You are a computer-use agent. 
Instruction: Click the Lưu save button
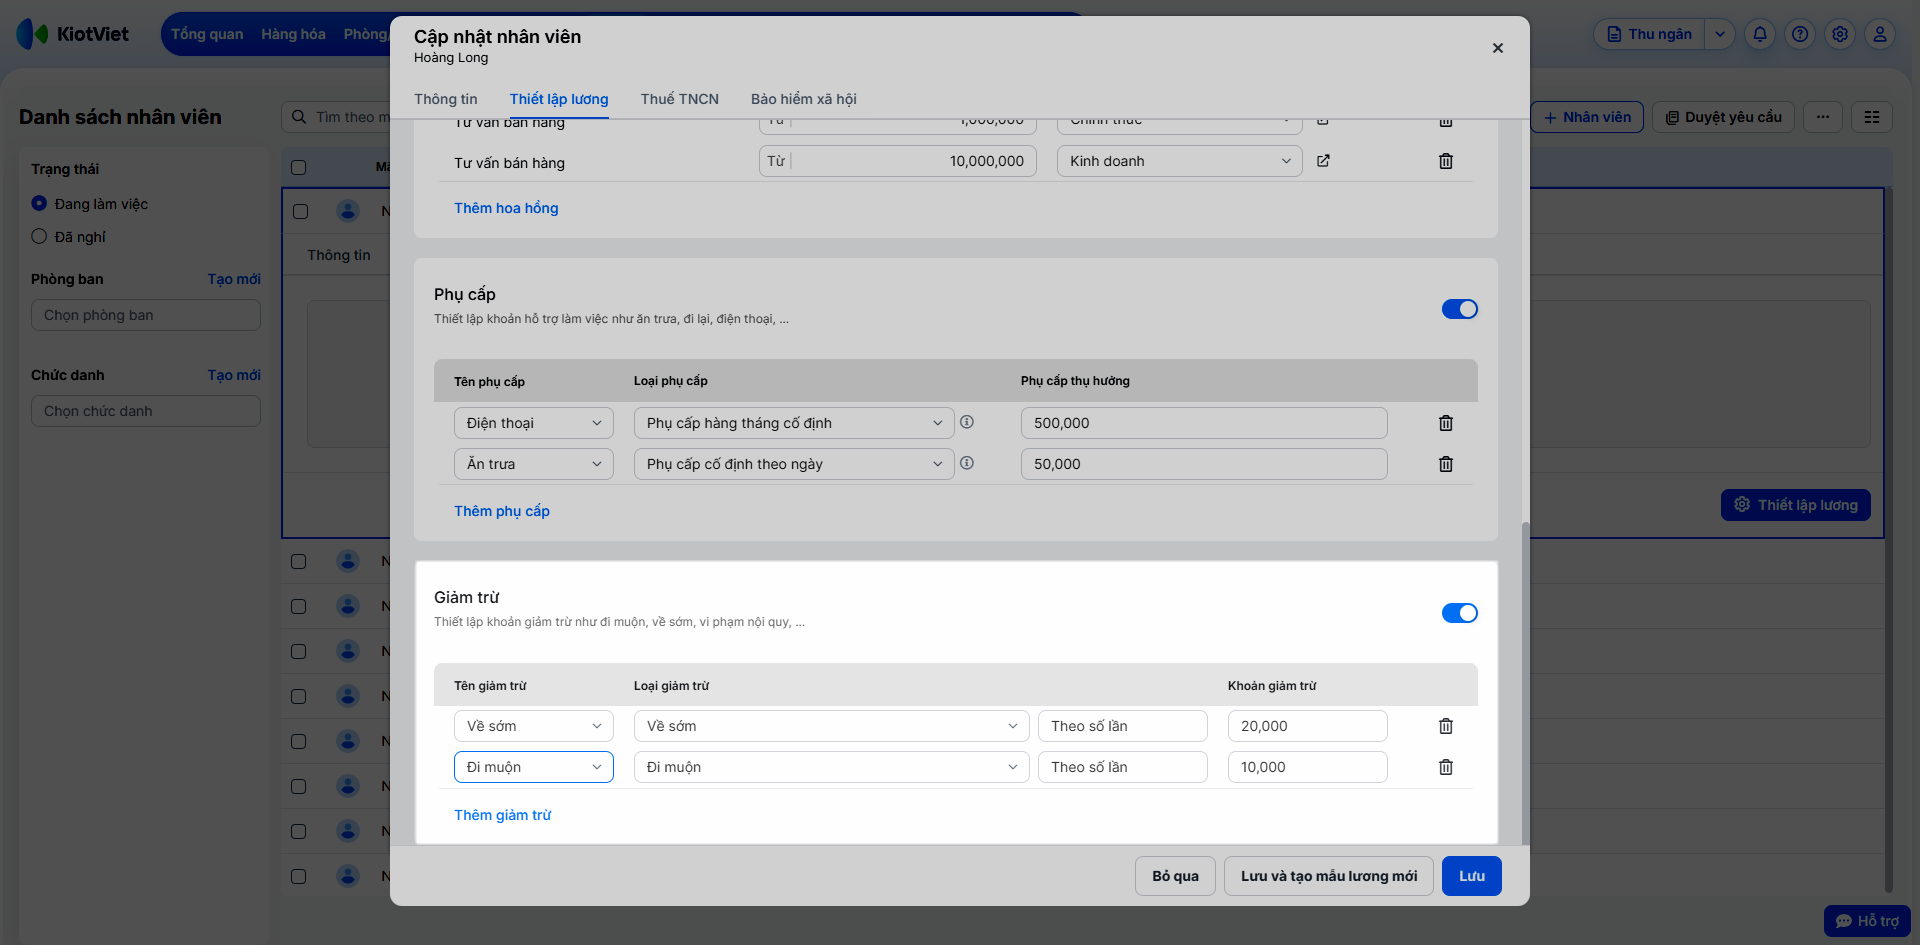click(x=1472, y=876)
